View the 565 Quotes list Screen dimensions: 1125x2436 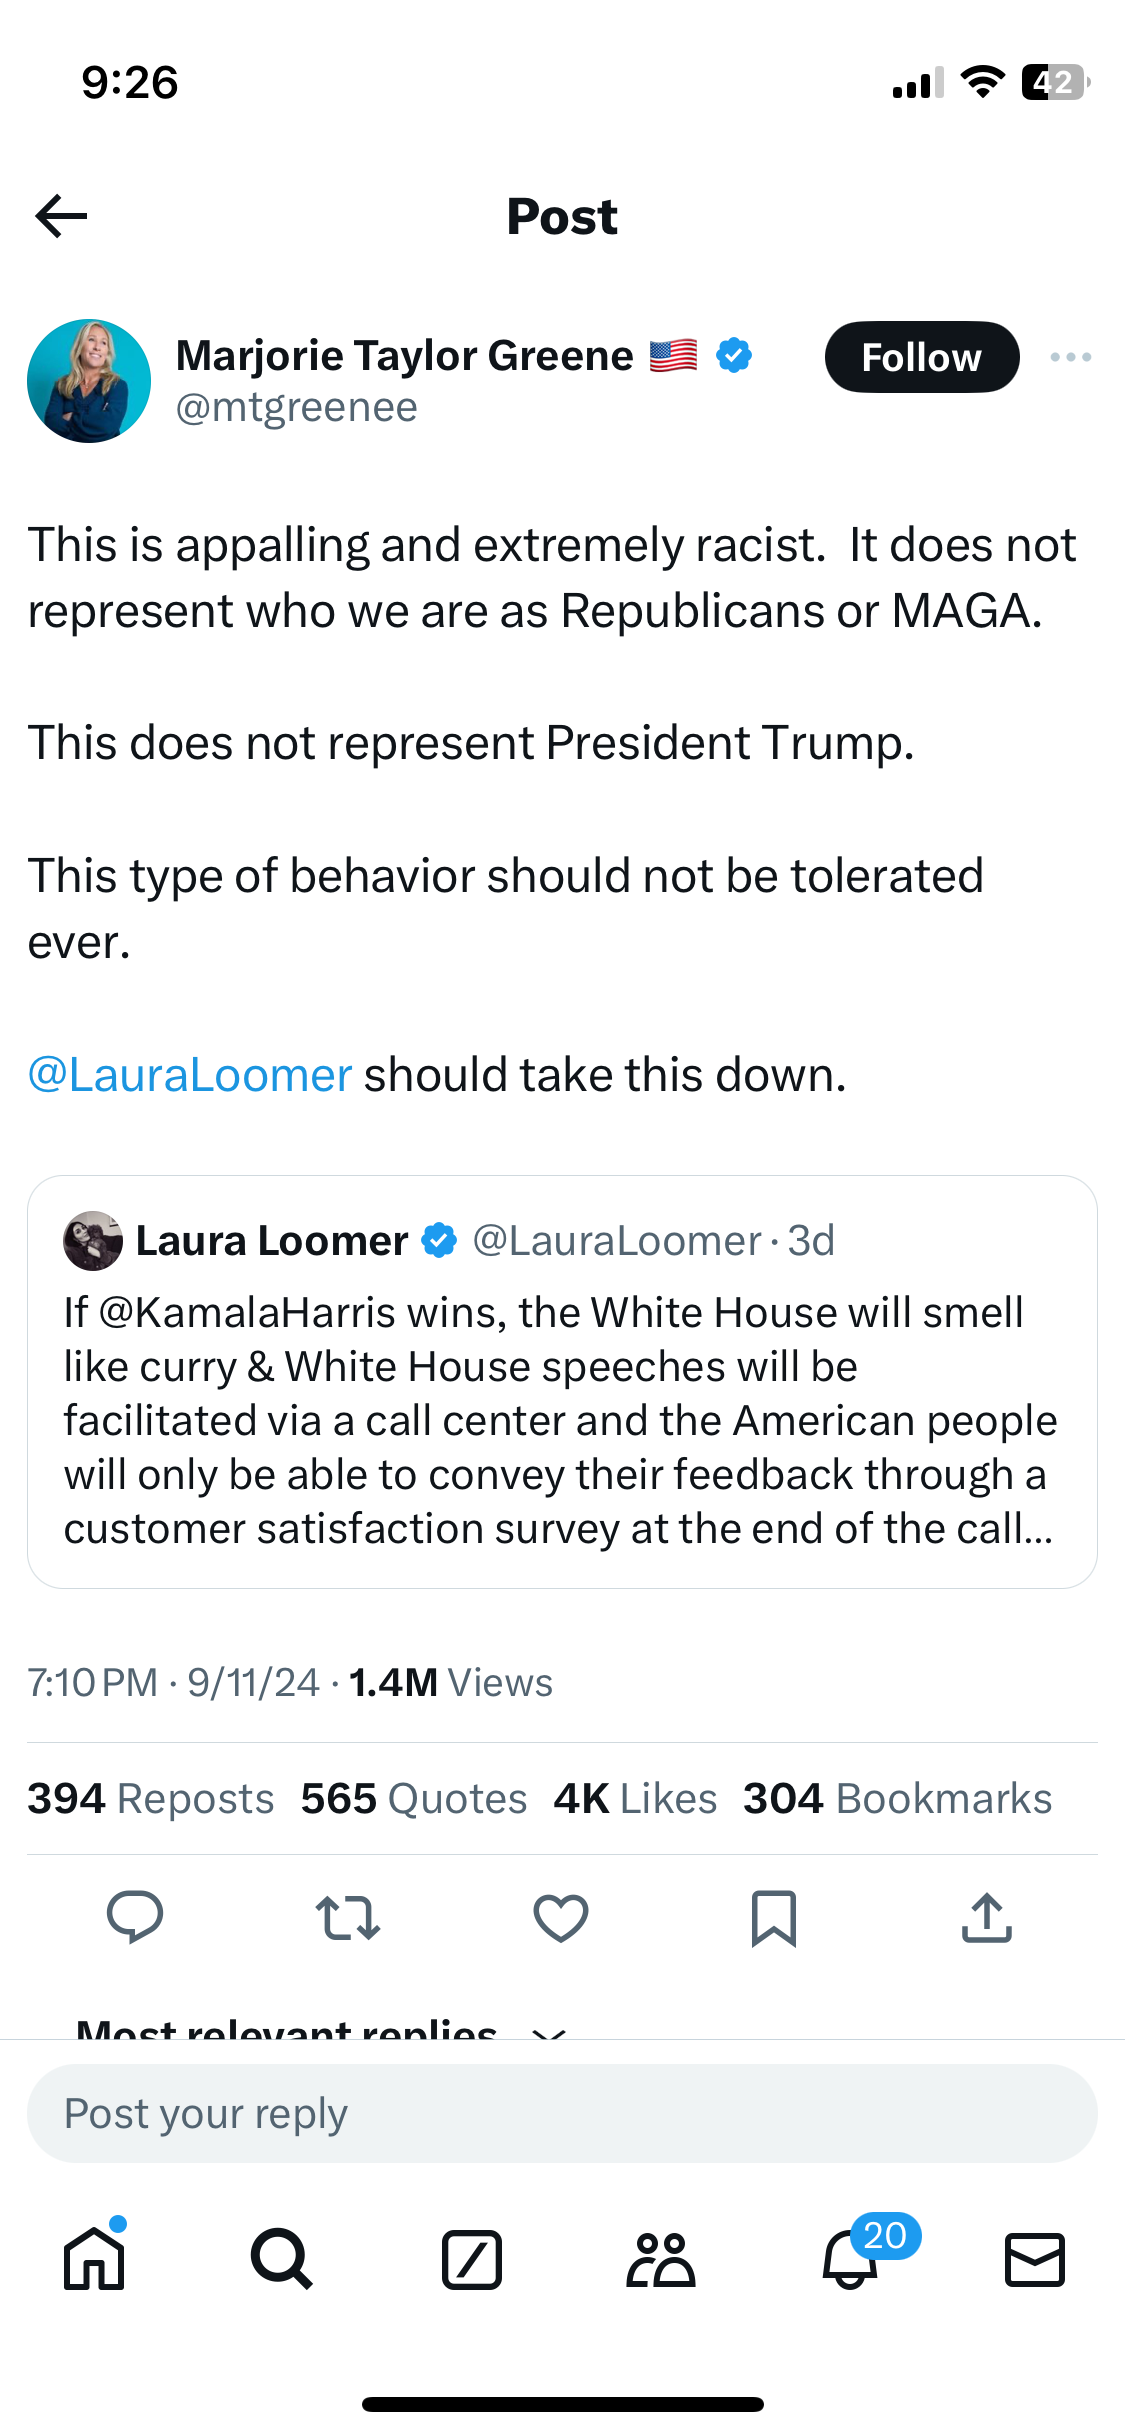click(x=414, y=1798)
